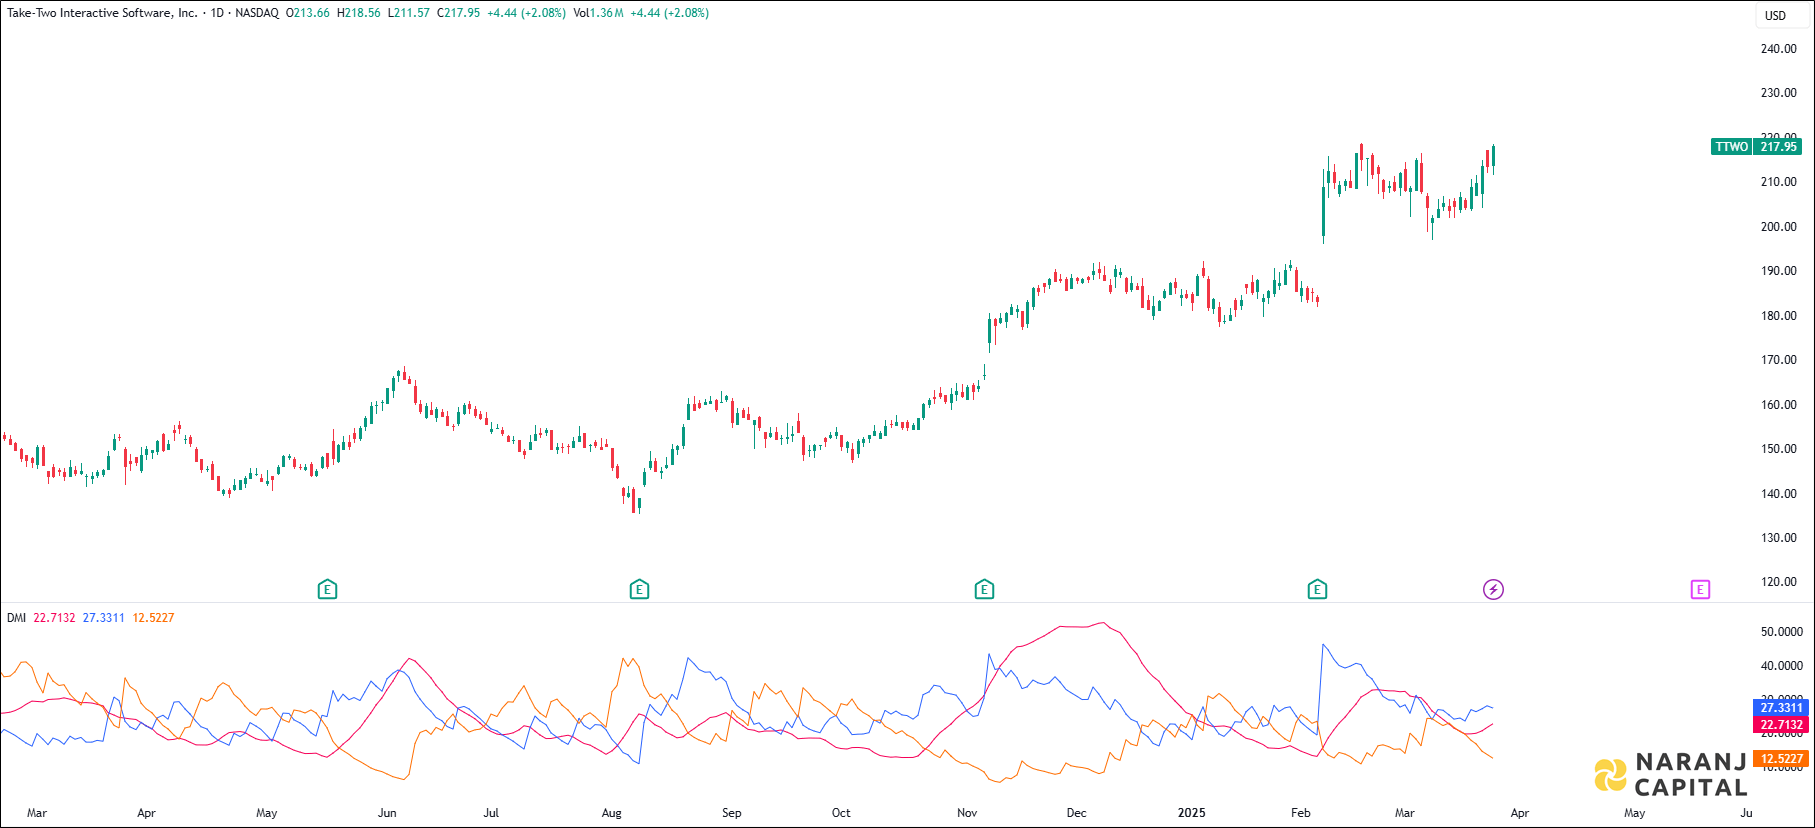Click the Sep label on time axis
The image size is (1815, 828).
coord(732,813)
